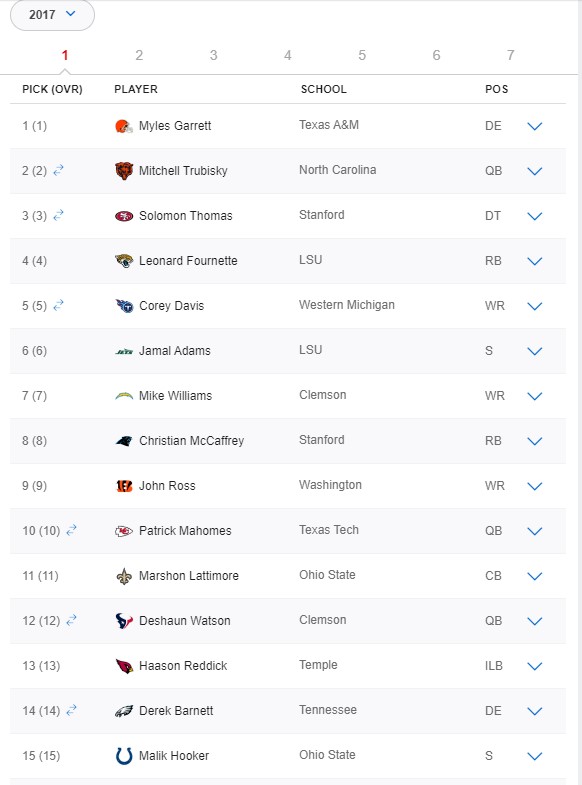This screenshot has height=785, width=582.
Task: Switch to round 5 tab
Action: (362, 55)
